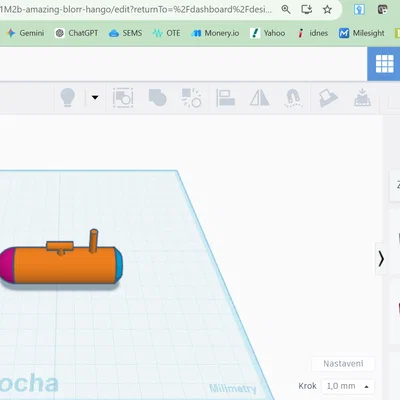The height and width of the screenshot is (400, 400).
Task: Click the Drop to workplane icon
Action: click(362, 98)
